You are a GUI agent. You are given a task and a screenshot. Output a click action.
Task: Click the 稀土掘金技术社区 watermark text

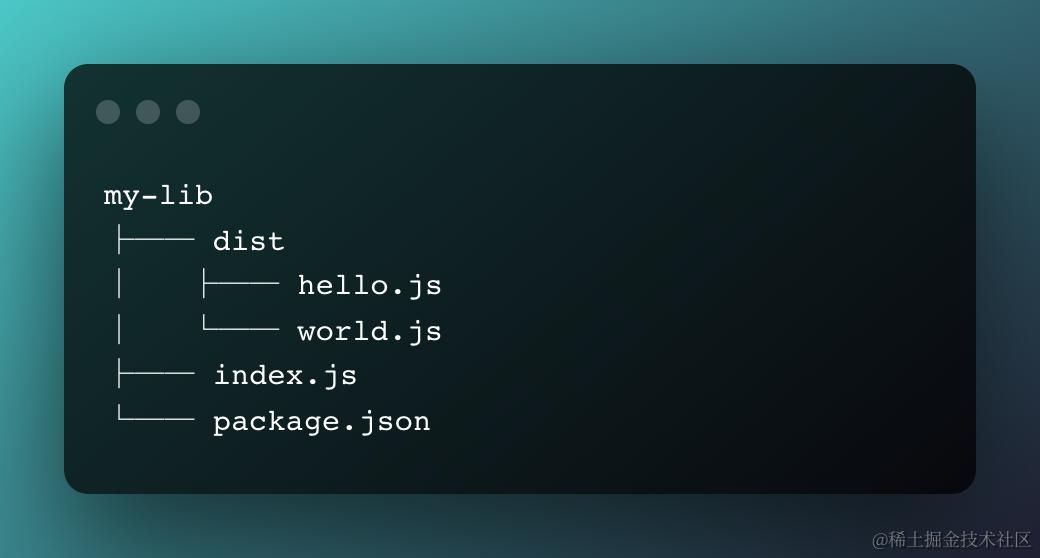[x=960, y=540]
